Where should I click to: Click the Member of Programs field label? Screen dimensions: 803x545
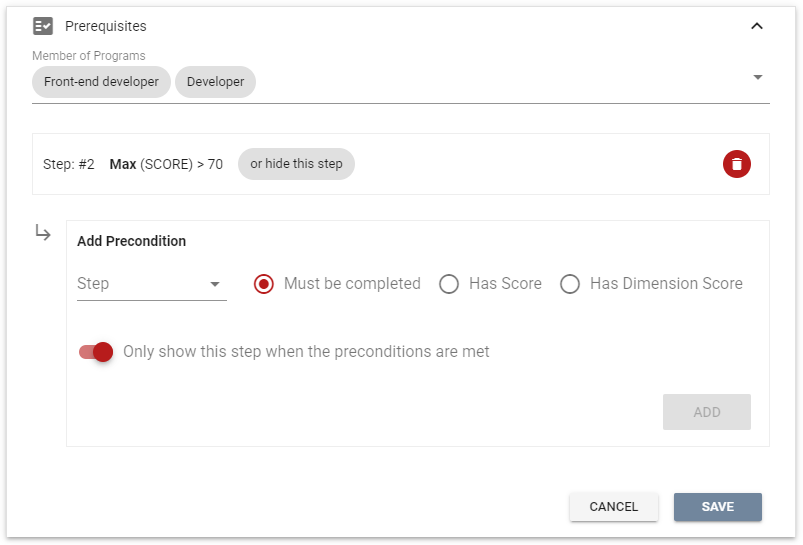(88, 56)
